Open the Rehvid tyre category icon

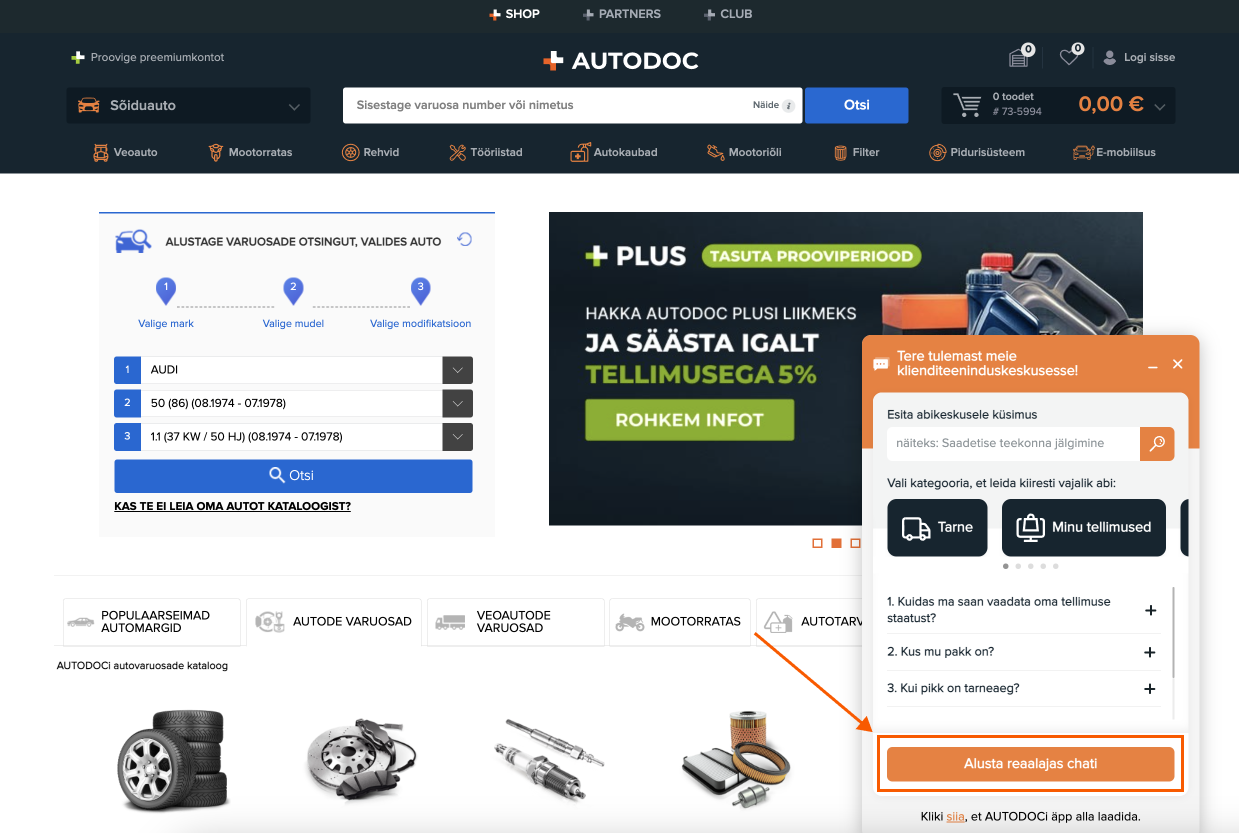[x=350, y=152]
